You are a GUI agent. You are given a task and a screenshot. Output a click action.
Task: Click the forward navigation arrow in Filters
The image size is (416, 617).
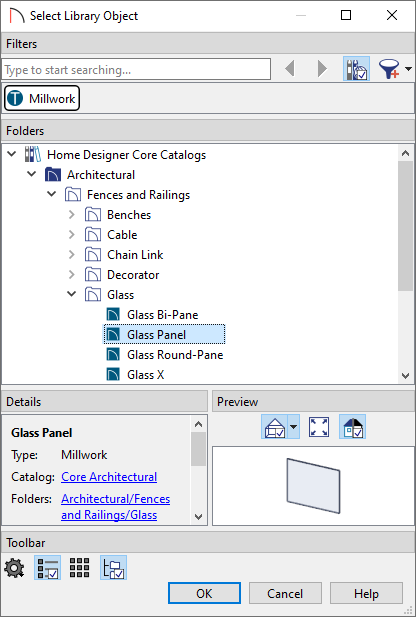322,69
